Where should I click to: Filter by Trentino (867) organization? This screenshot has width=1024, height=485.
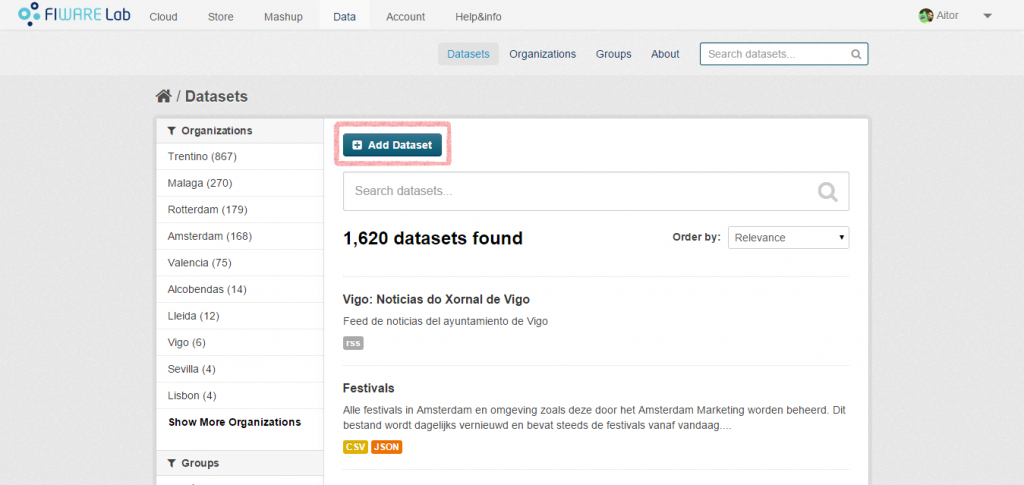[240, 157]
